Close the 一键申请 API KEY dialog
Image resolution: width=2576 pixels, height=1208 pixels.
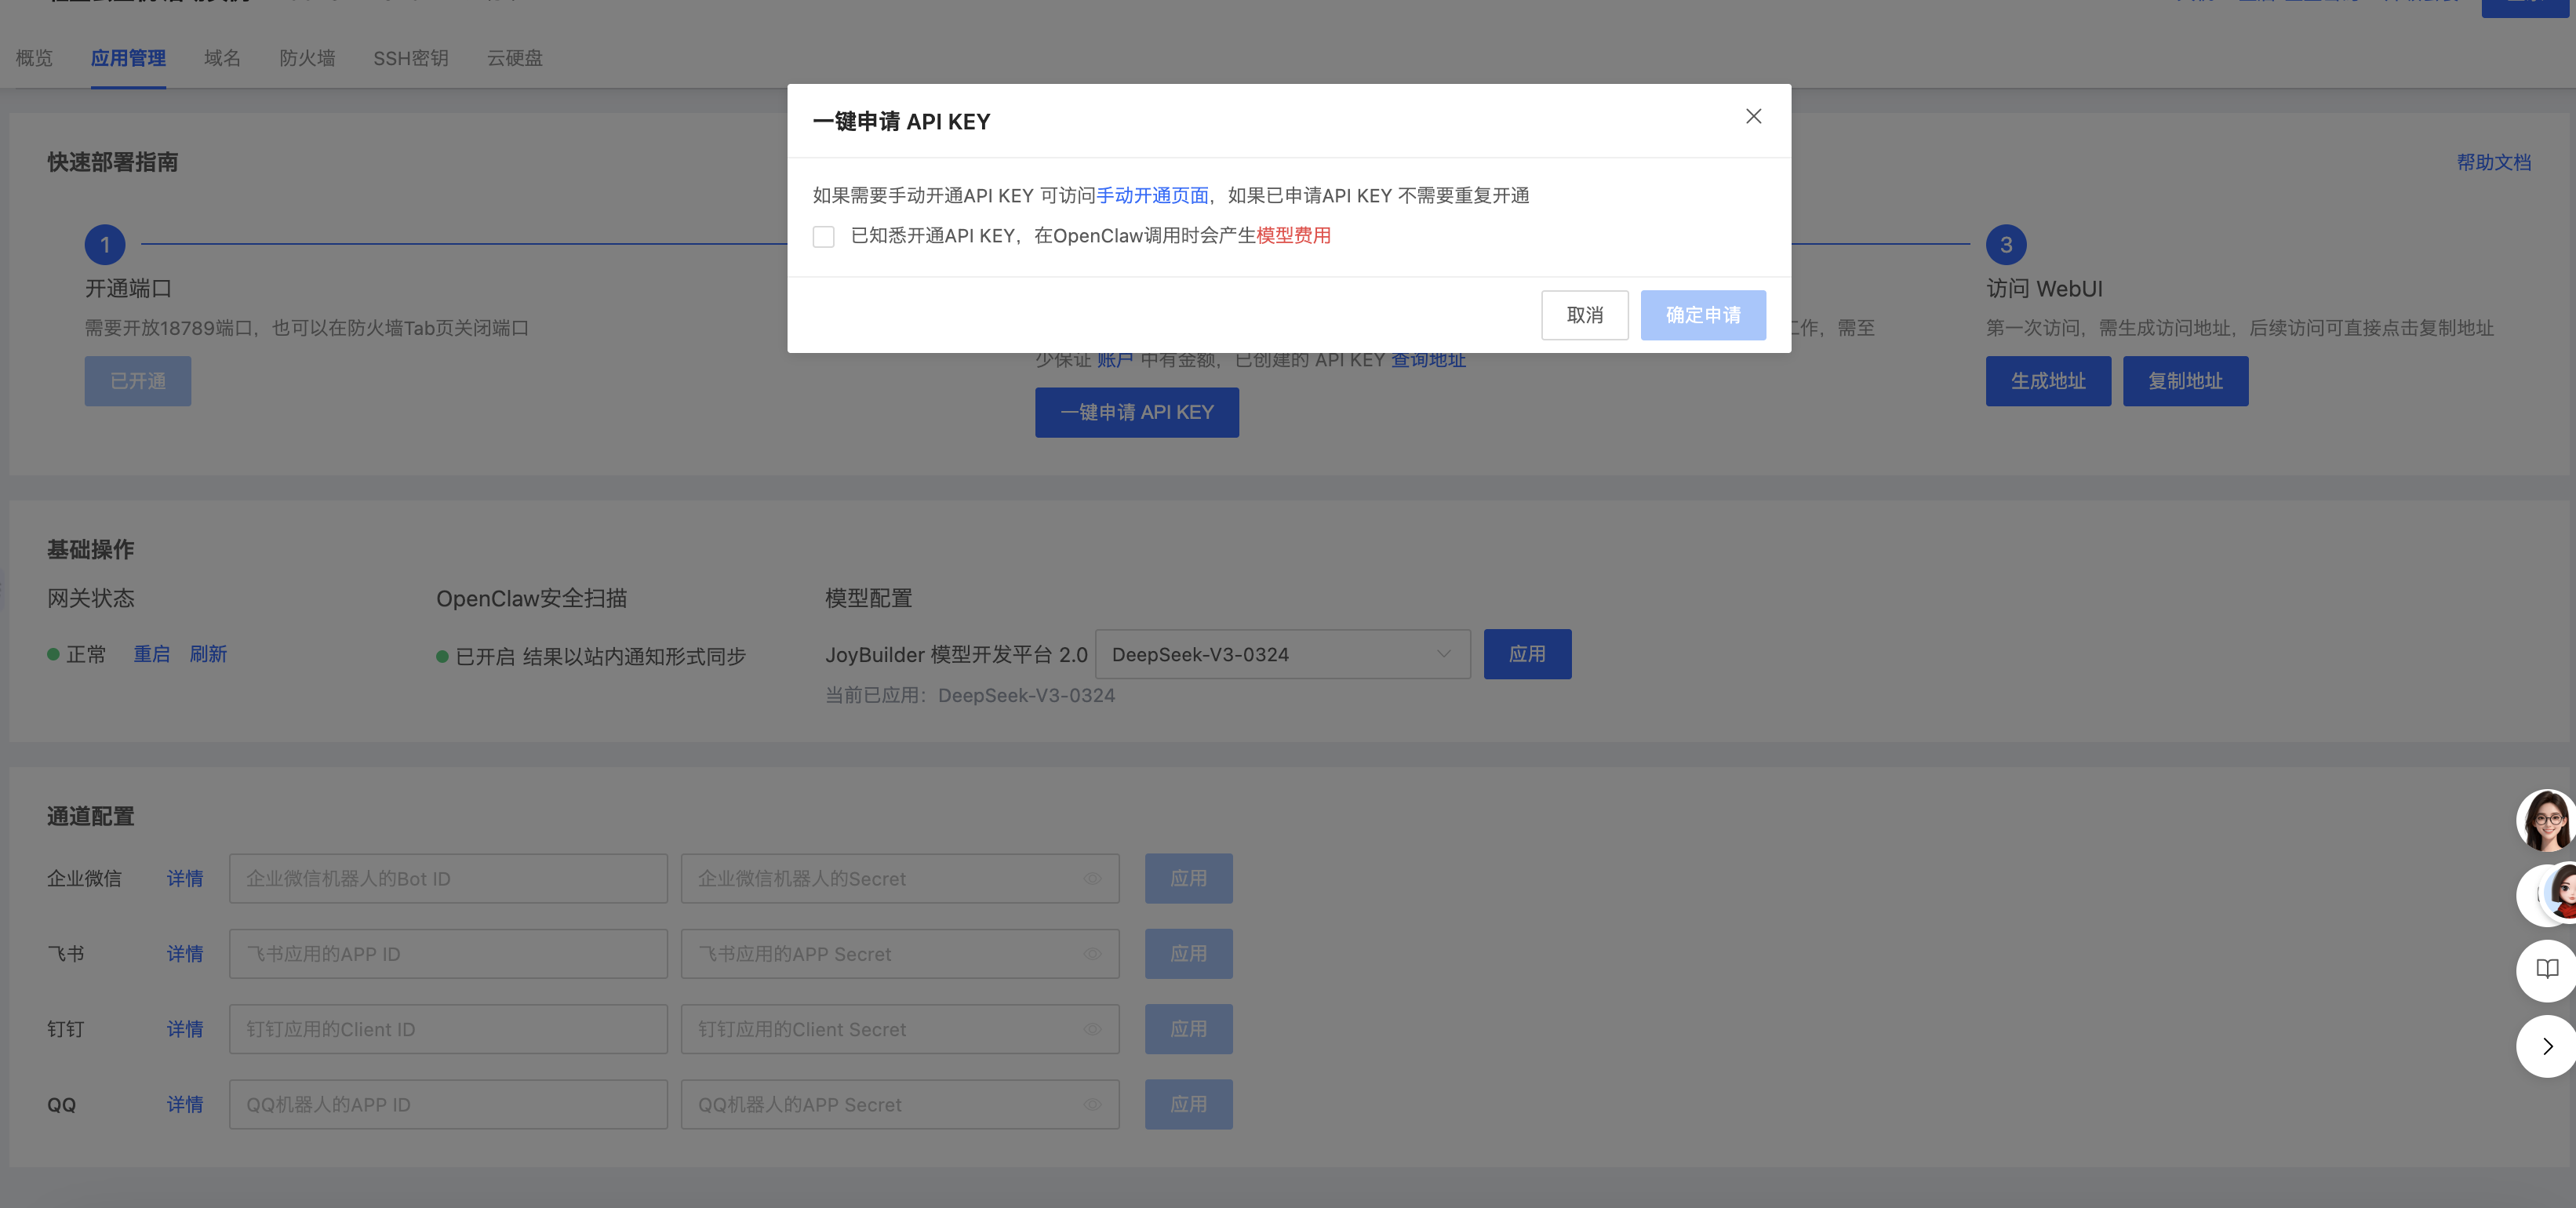coord(1753,116)
